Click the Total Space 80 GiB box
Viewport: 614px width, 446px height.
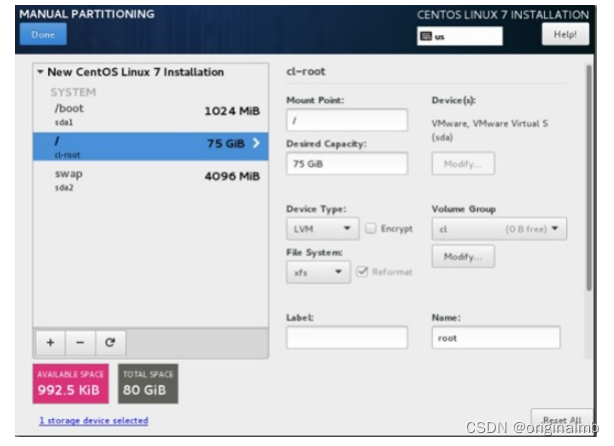click(x=148, y=384)
